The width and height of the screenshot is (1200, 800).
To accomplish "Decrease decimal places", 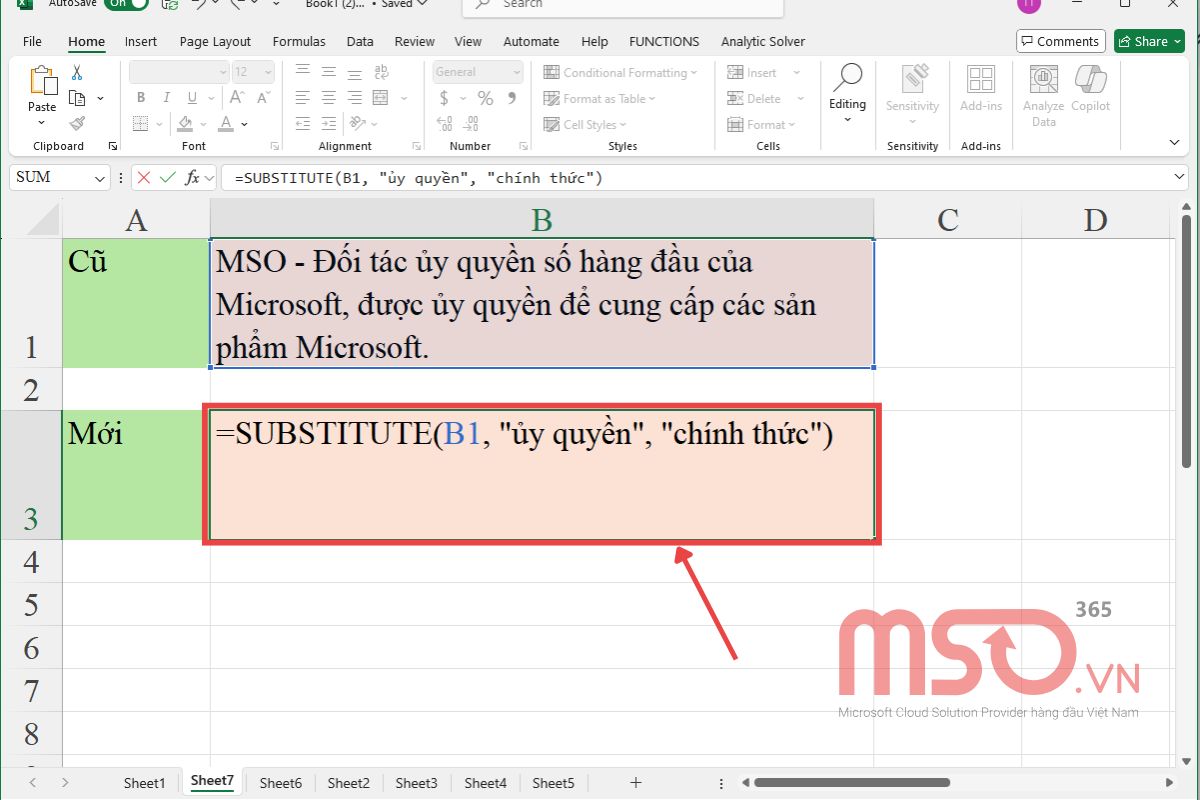I will click(471, 124).
